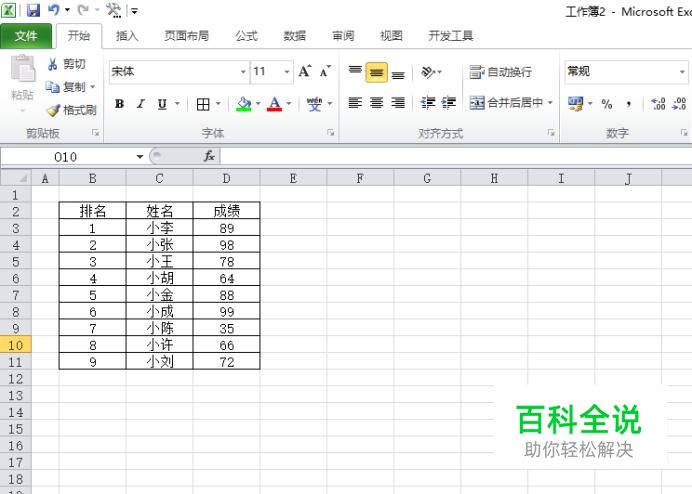Toggle middle vertical alignment
The width and height of the screenshot is (692, 494).
pyautogui.click(x=376, y=72)
